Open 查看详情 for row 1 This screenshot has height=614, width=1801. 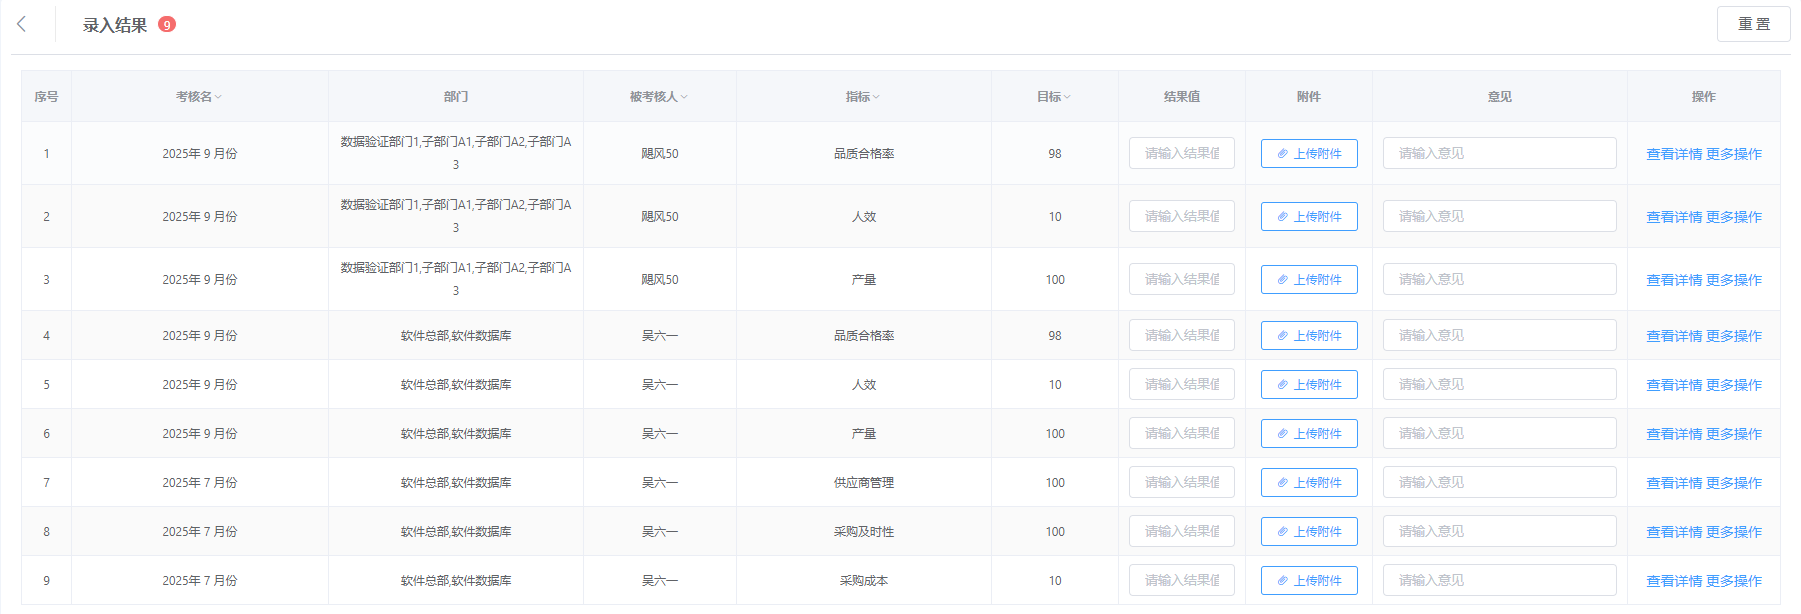tap(1673, 154)
